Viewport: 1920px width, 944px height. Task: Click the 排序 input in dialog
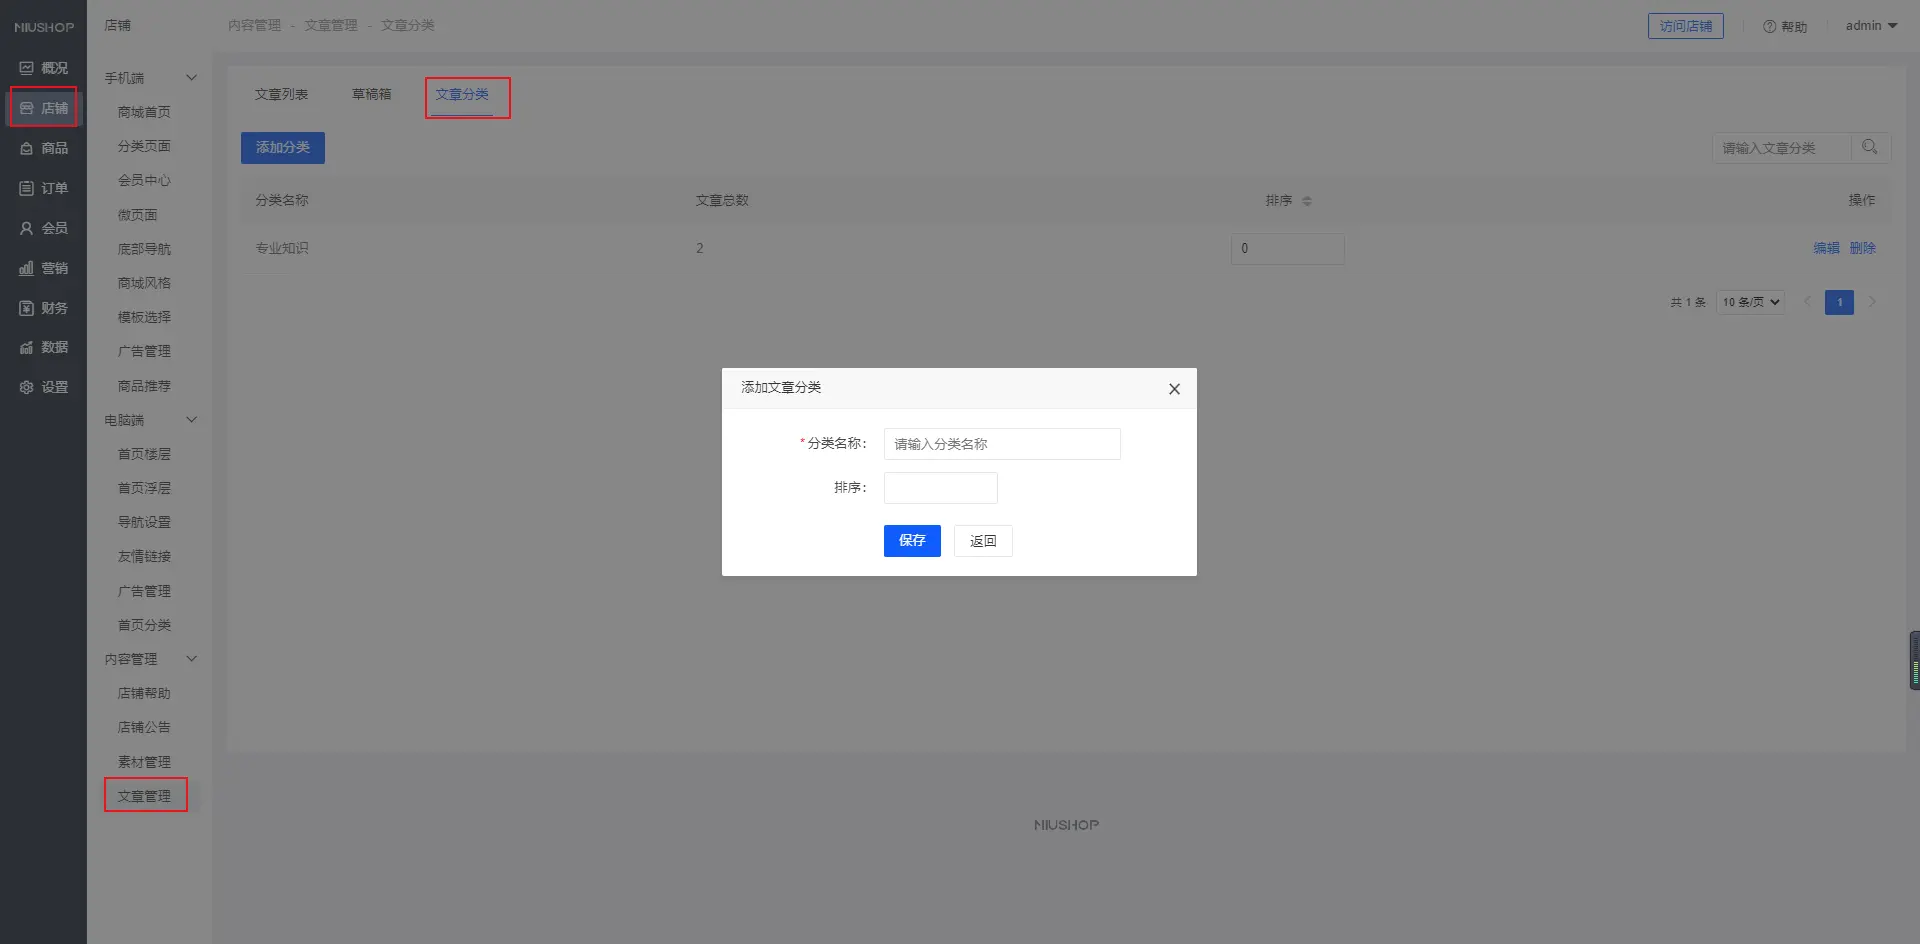940,488
